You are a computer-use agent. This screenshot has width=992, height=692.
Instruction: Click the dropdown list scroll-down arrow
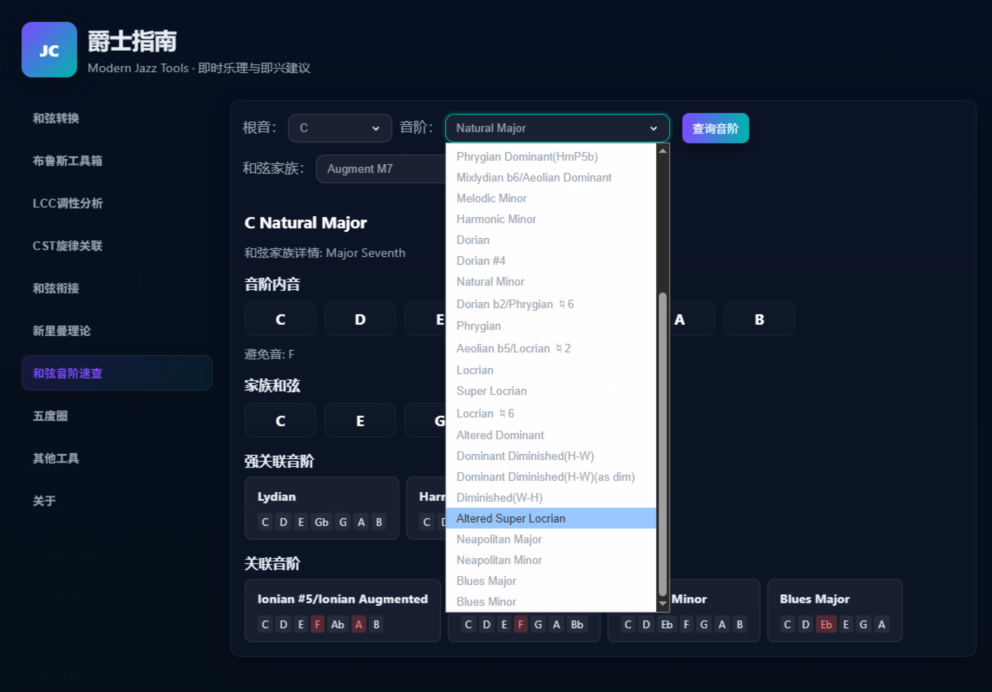[662, 604]
